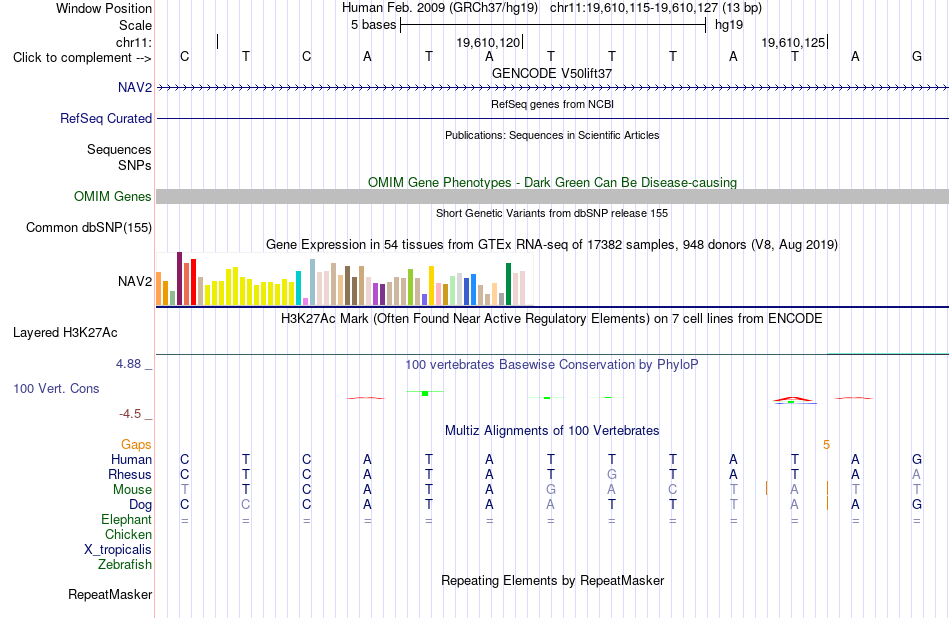Image resolution: width=950 pixels, height=618 pixels.
Task: Click the "RefSeq Curated" track label
Action: [105, 119]
